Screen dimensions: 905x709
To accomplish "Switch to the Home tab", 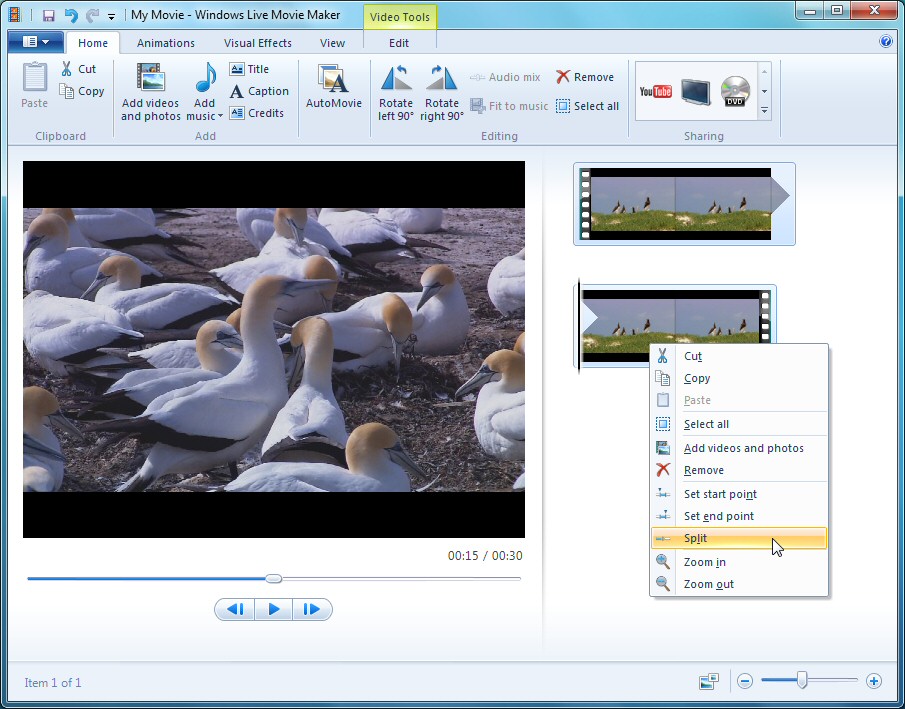I will [93, 43].
